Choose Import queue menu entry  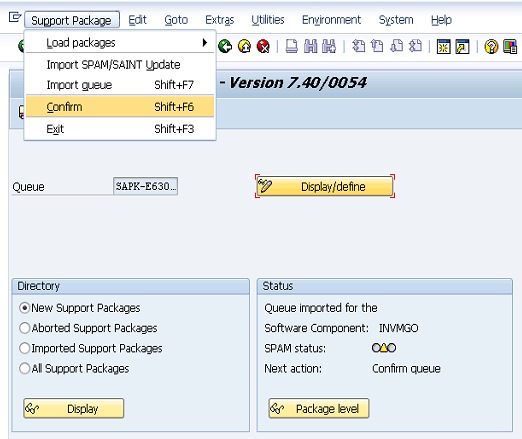point(120,85)
